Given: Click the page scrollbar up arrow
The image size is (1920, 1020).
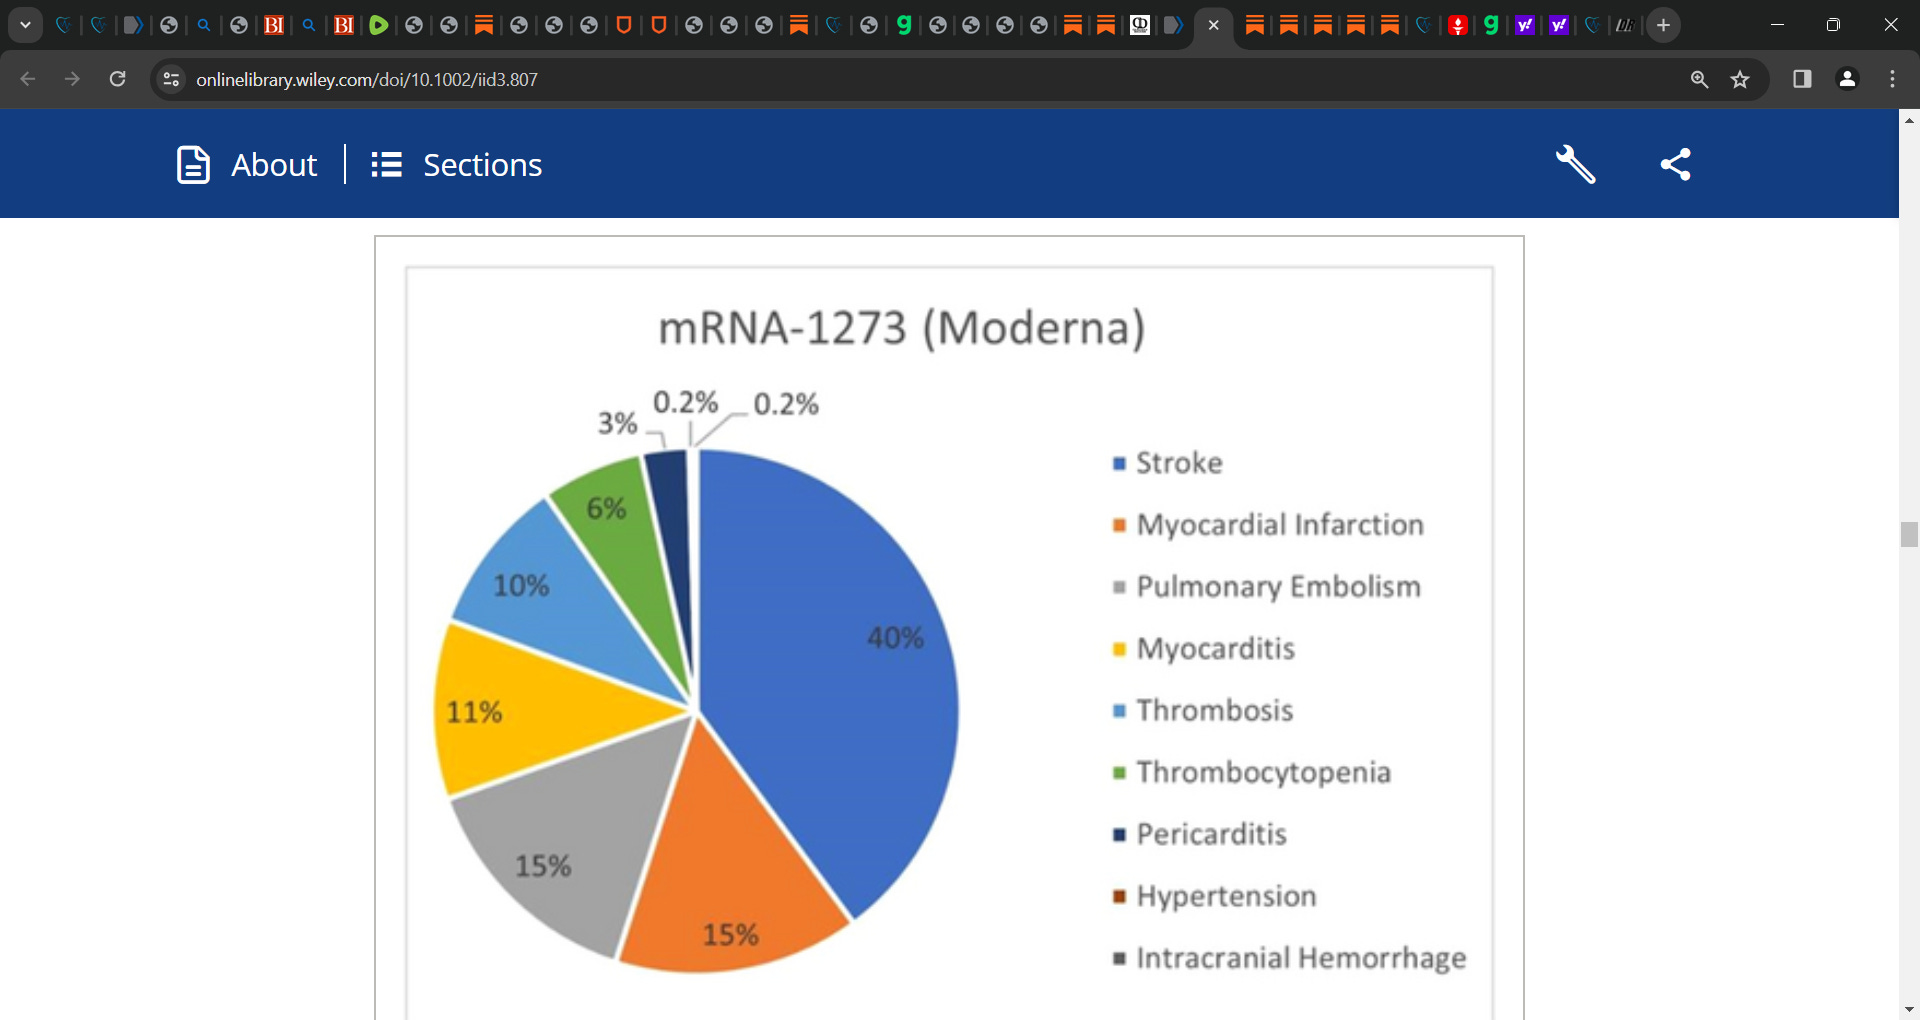Looking at the screenshot, I should tap(1909, 119).
